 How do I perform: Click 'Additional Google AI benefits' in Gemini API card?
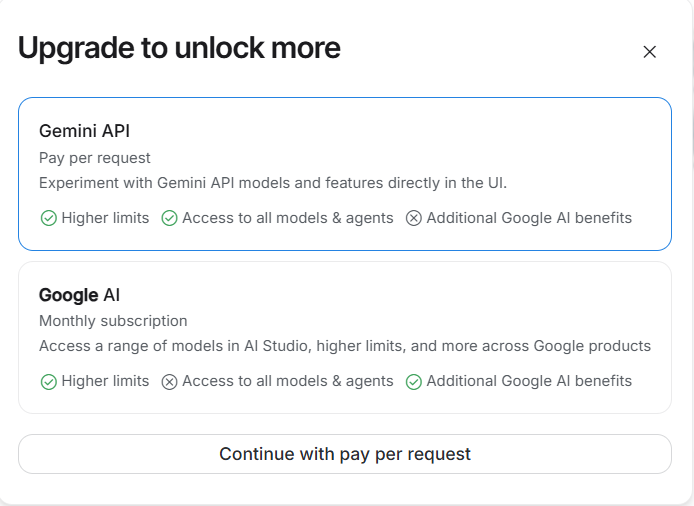[x=529, y=218]
